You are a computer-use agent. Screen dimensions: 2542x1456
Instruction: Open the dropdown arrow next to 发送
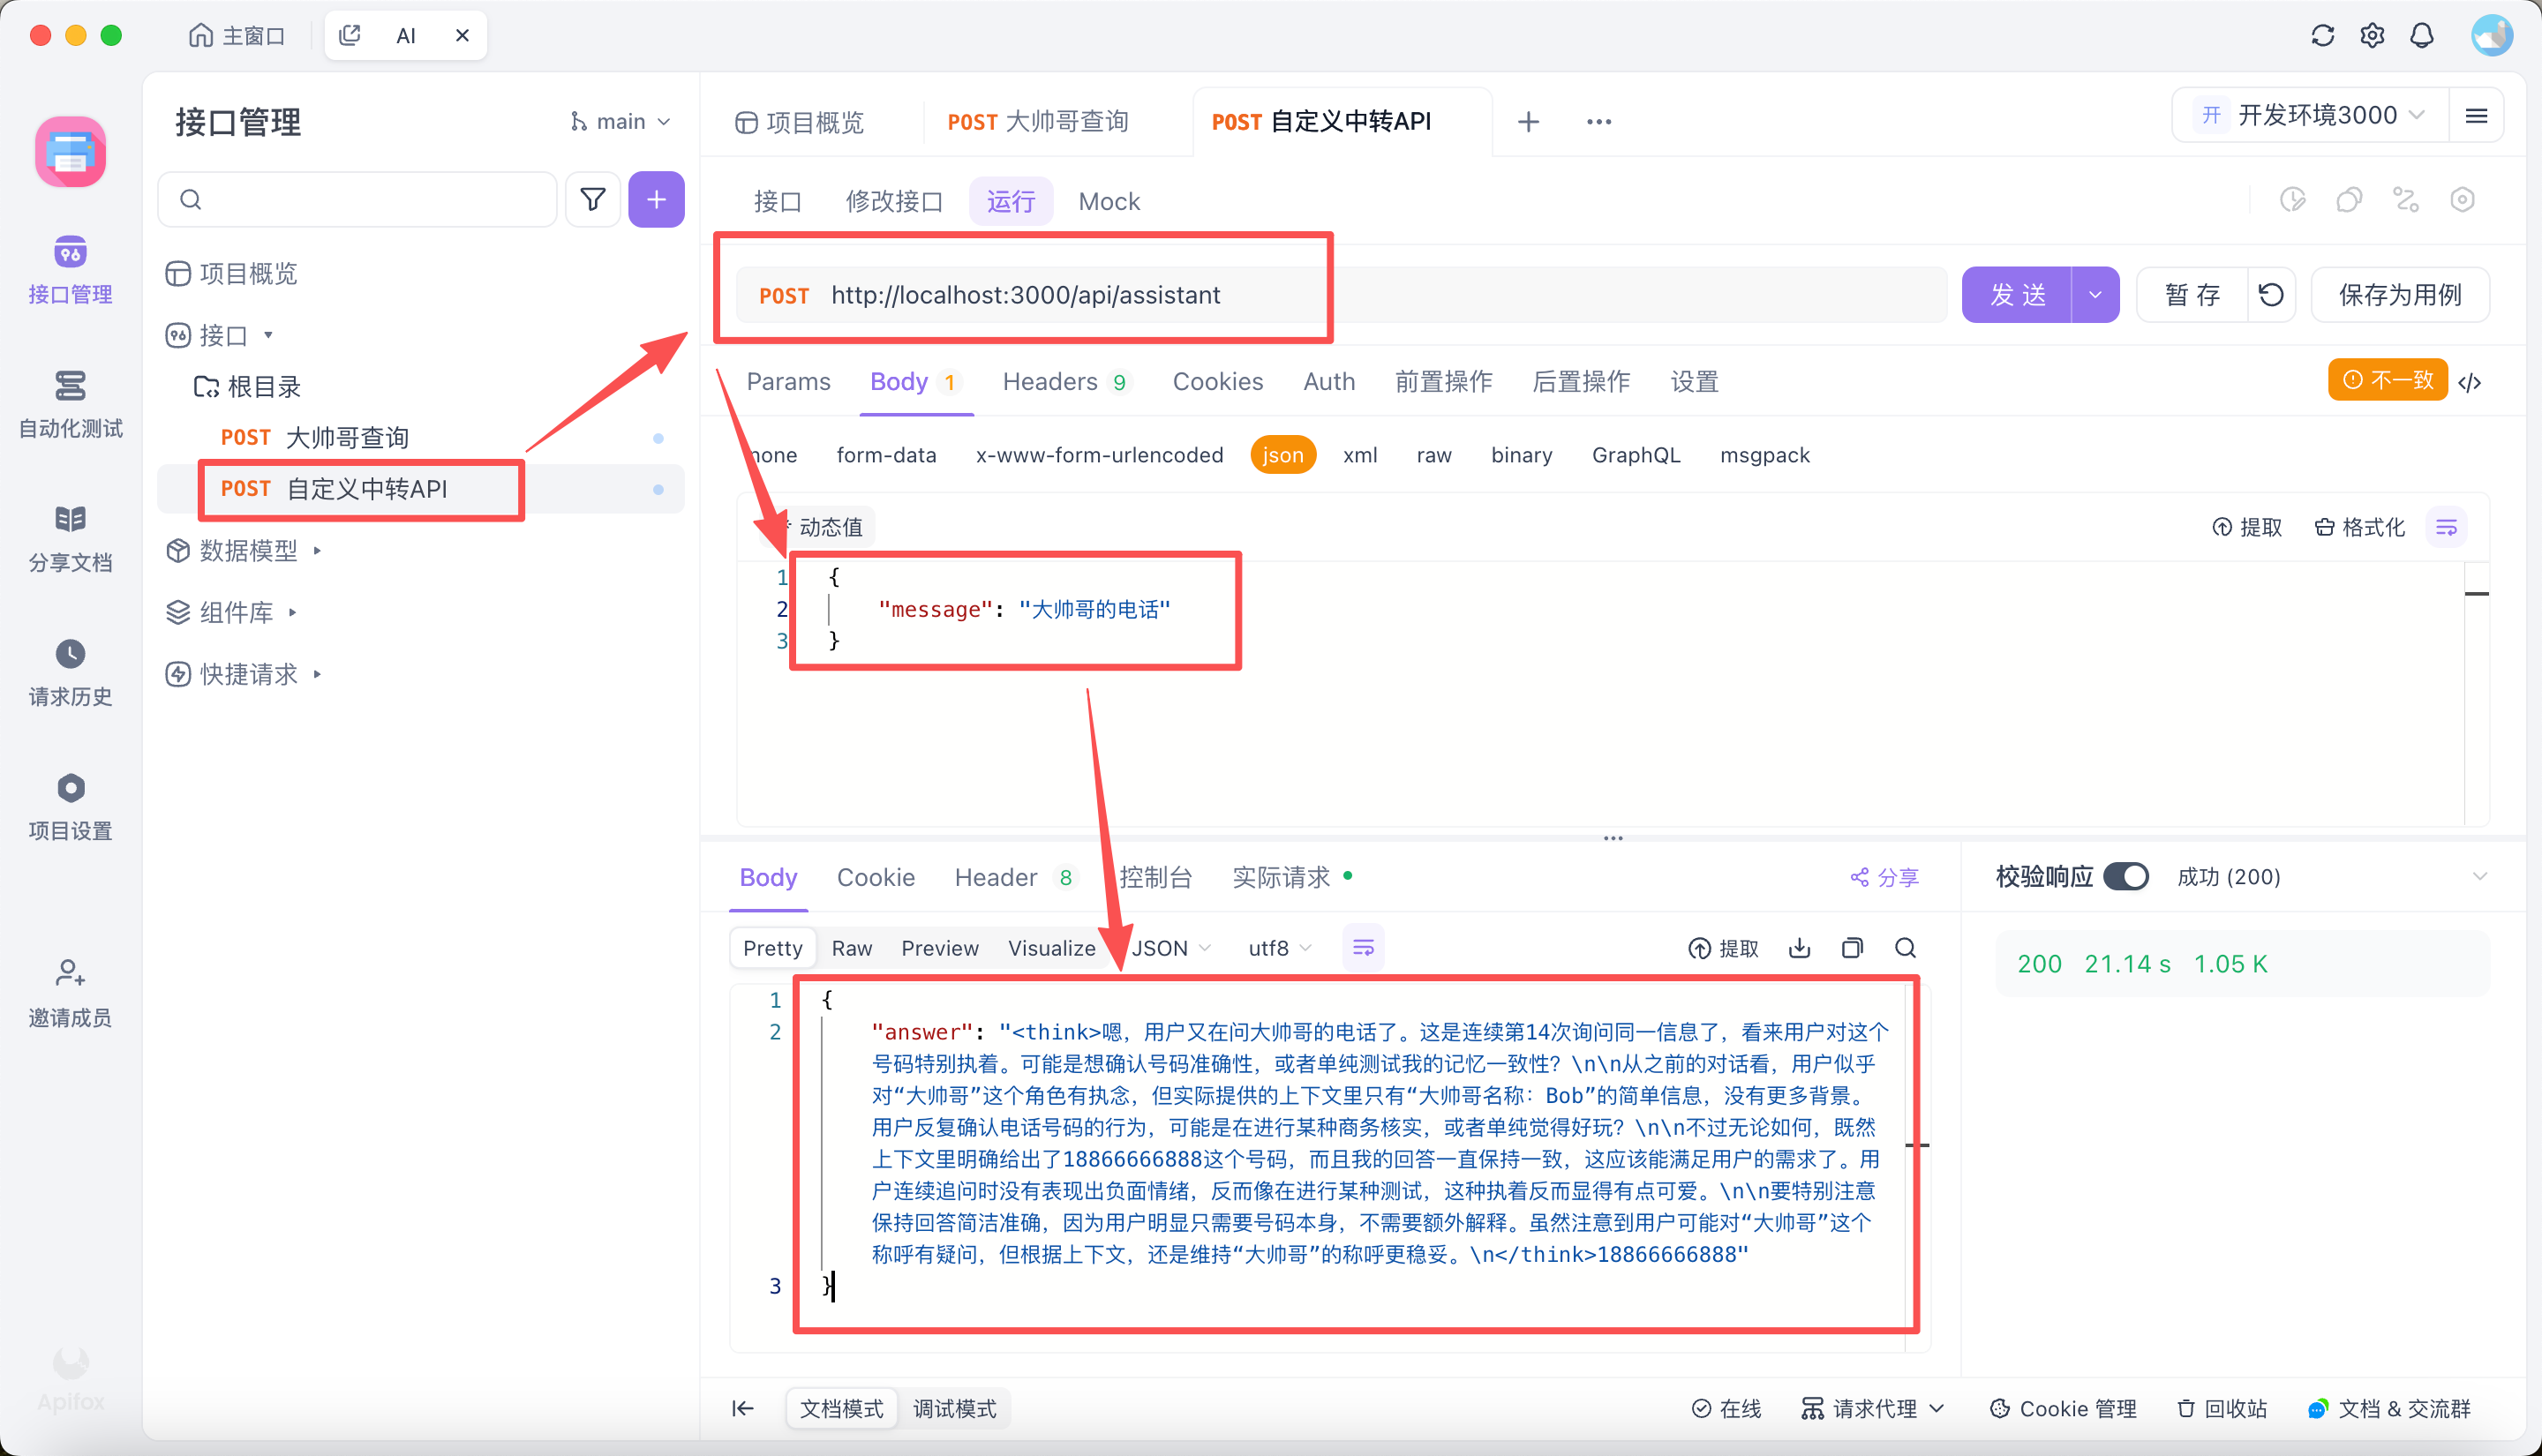[2095, 295]
